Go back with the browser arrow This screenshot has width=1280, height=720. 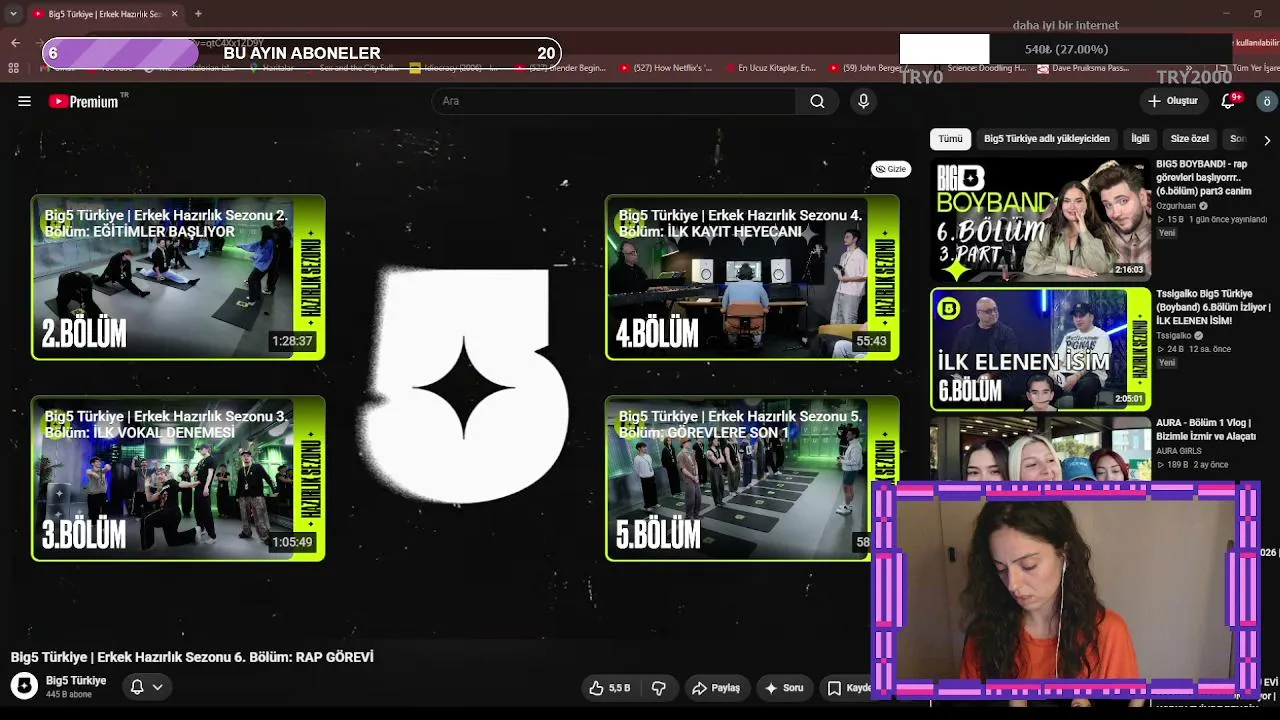coord(15,43)
